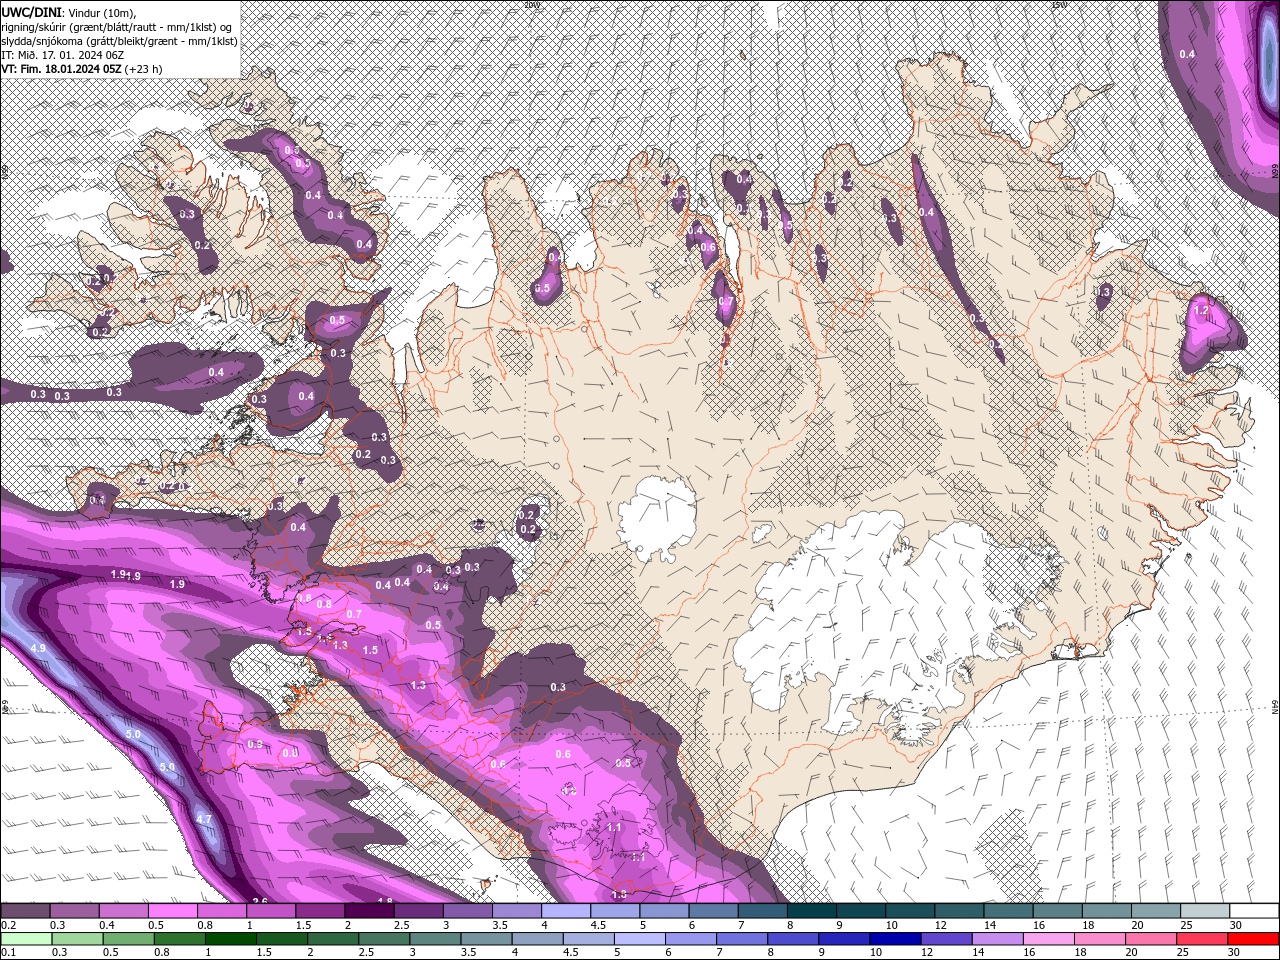This screenshot has height=960, width=1280.
Task: Click the pink precipitation blob on the east coast
Action: click(x=1212, y=332)
